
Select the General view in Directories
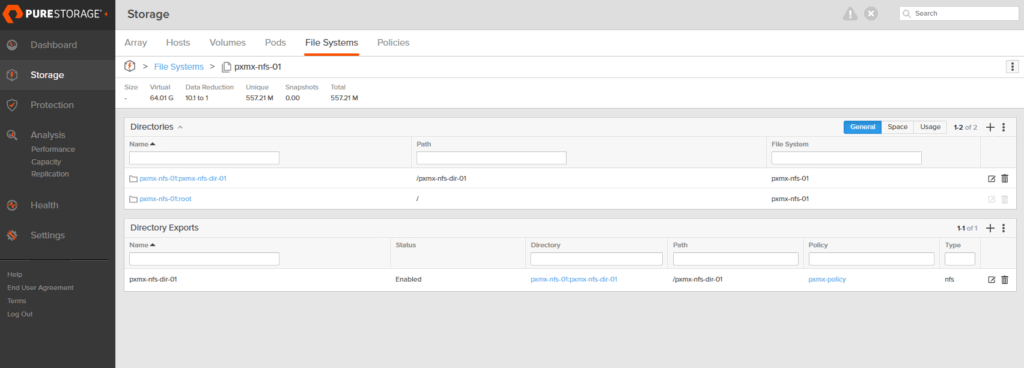click(863, 127)
